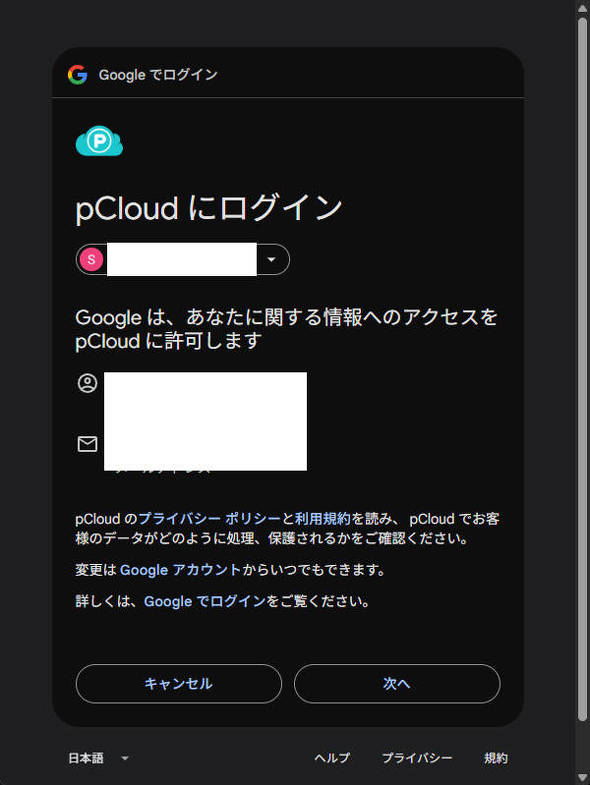This screenshot has width=590, height=785.
Task: Expand the account chooser dropdown arrow
Action: coord(271,259)
